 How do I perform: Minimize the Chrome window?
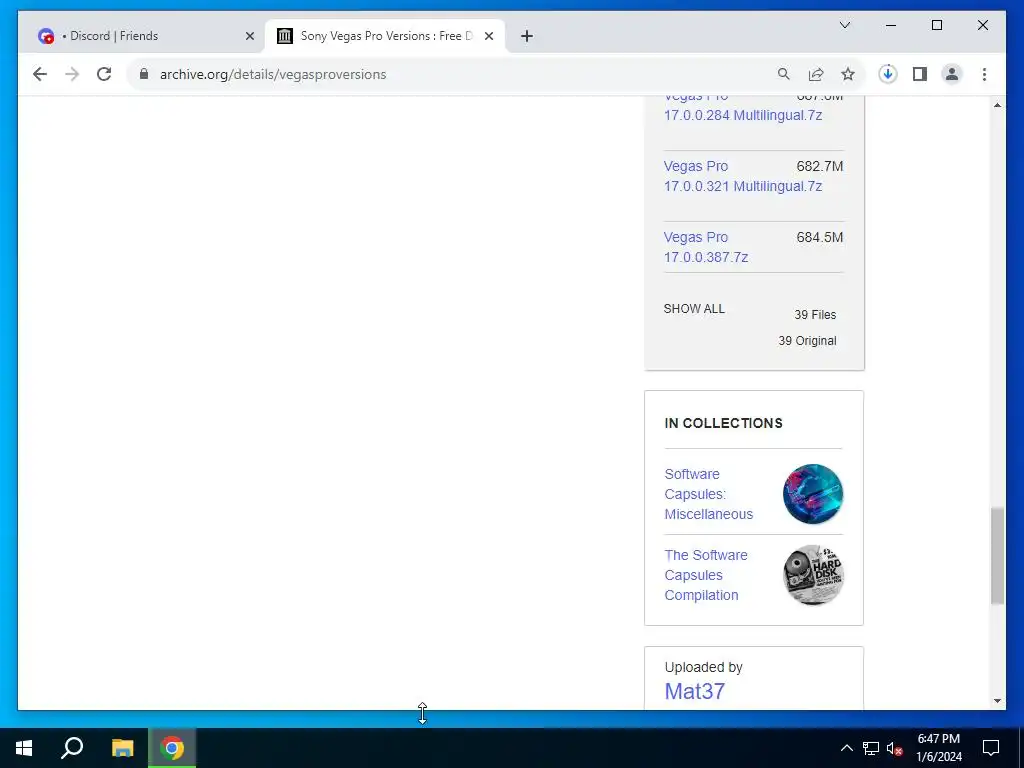pyautogui.click(x=891, y=25)
